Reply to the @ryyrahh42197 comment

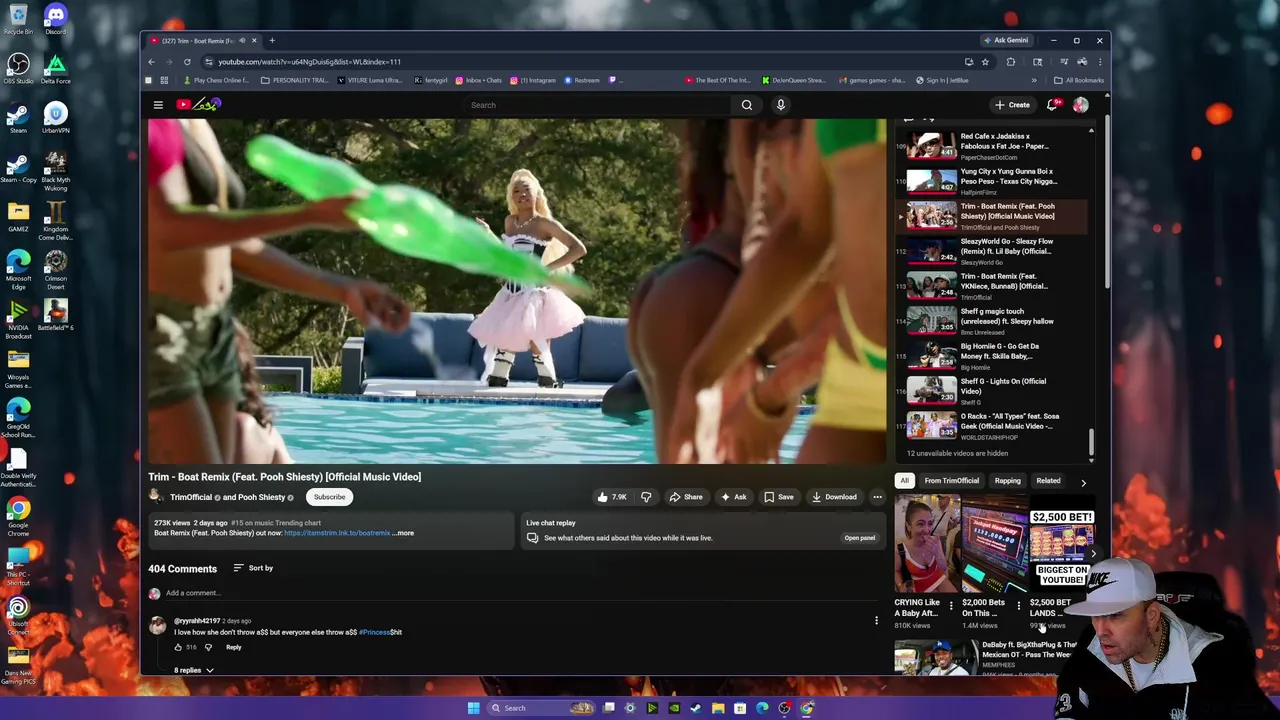[x=233, y=647]
